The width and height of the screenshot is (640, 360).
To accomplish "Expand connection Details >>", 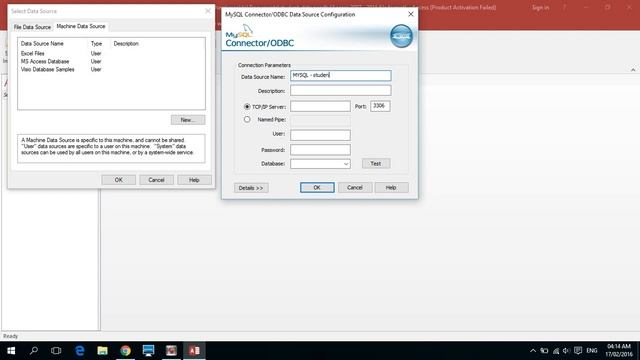I will tap(251, 188).
